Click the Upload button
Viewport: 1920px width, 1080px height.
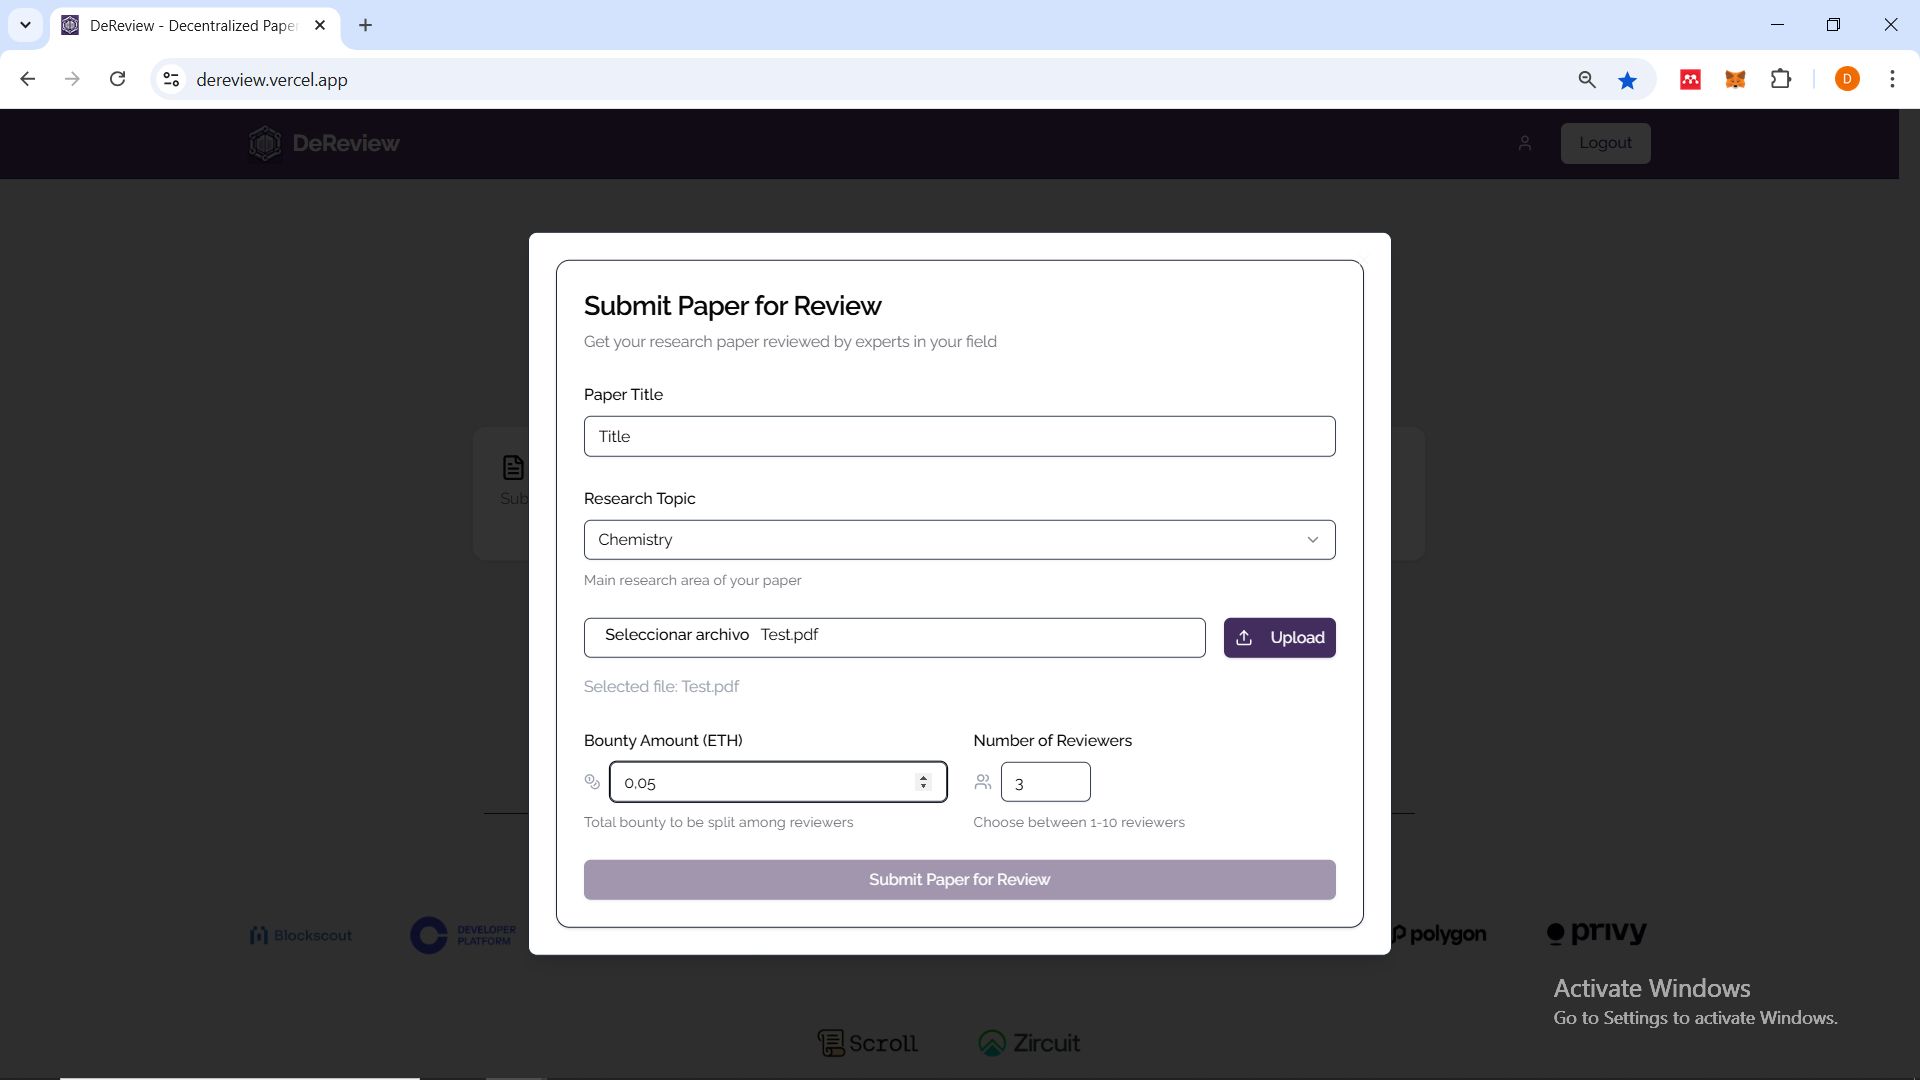[x=1279, y=637]
